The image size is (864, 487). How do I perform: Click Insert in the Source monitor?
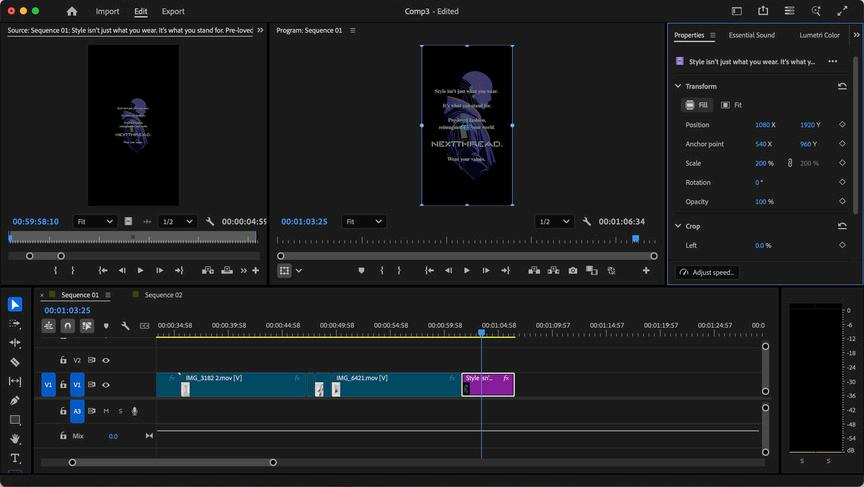click(208, 270)
